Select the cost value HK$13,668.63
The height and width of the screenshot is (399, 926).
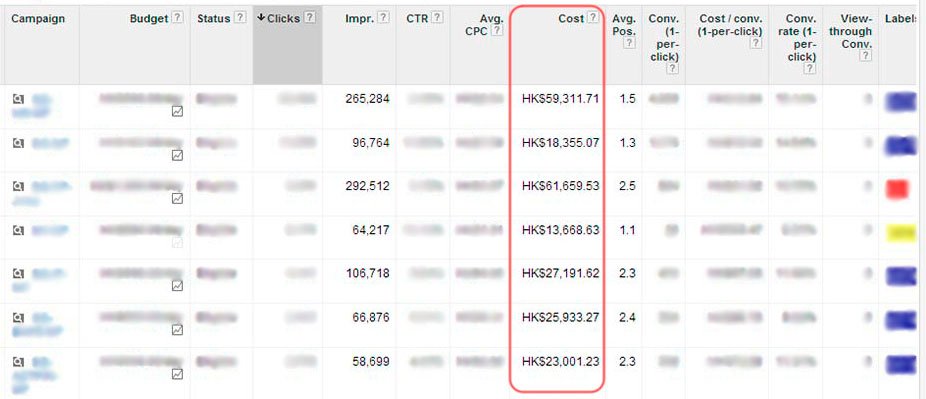(x=560, y=230)
